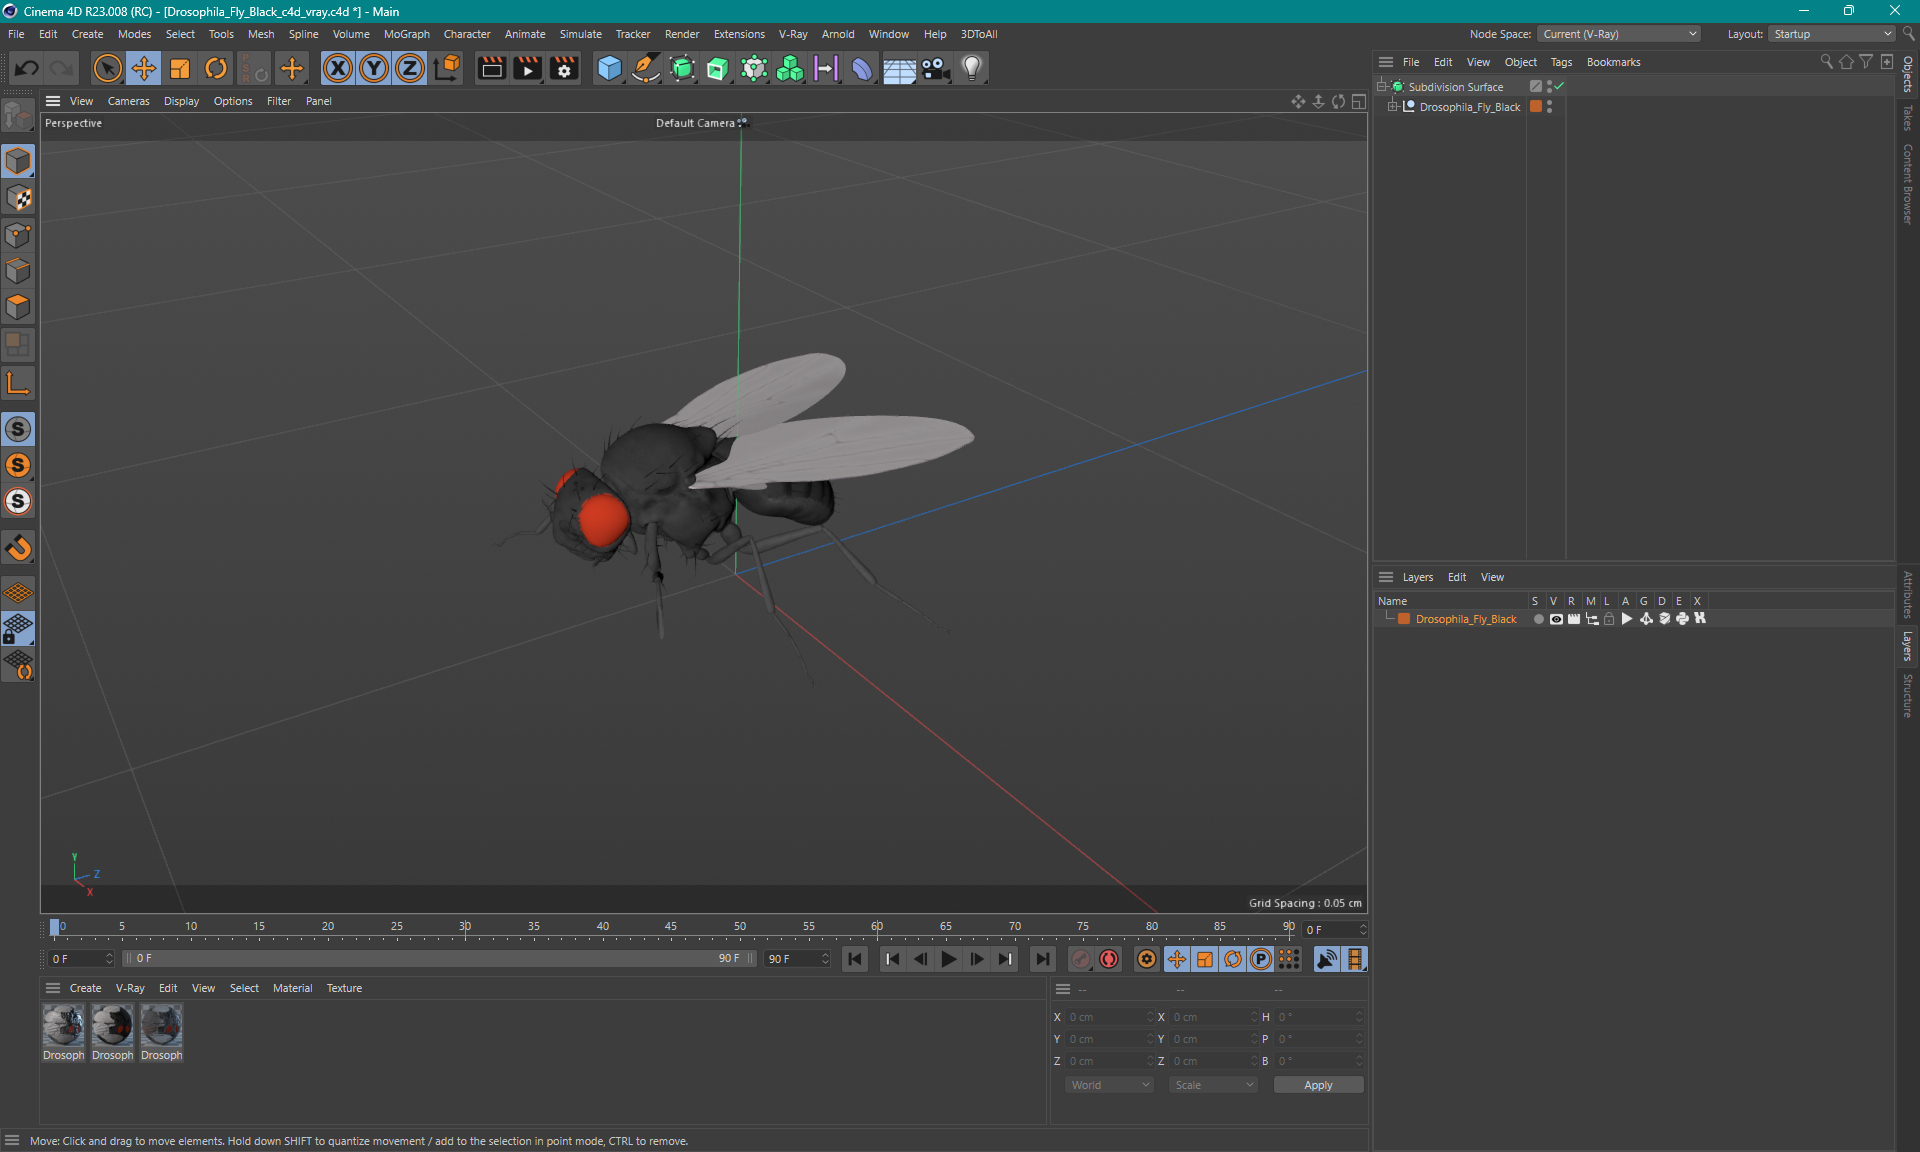The width and height of the screenshot is (1920, 1152).
Task: Open the V-Ray menu
Action: pos(791,33)
